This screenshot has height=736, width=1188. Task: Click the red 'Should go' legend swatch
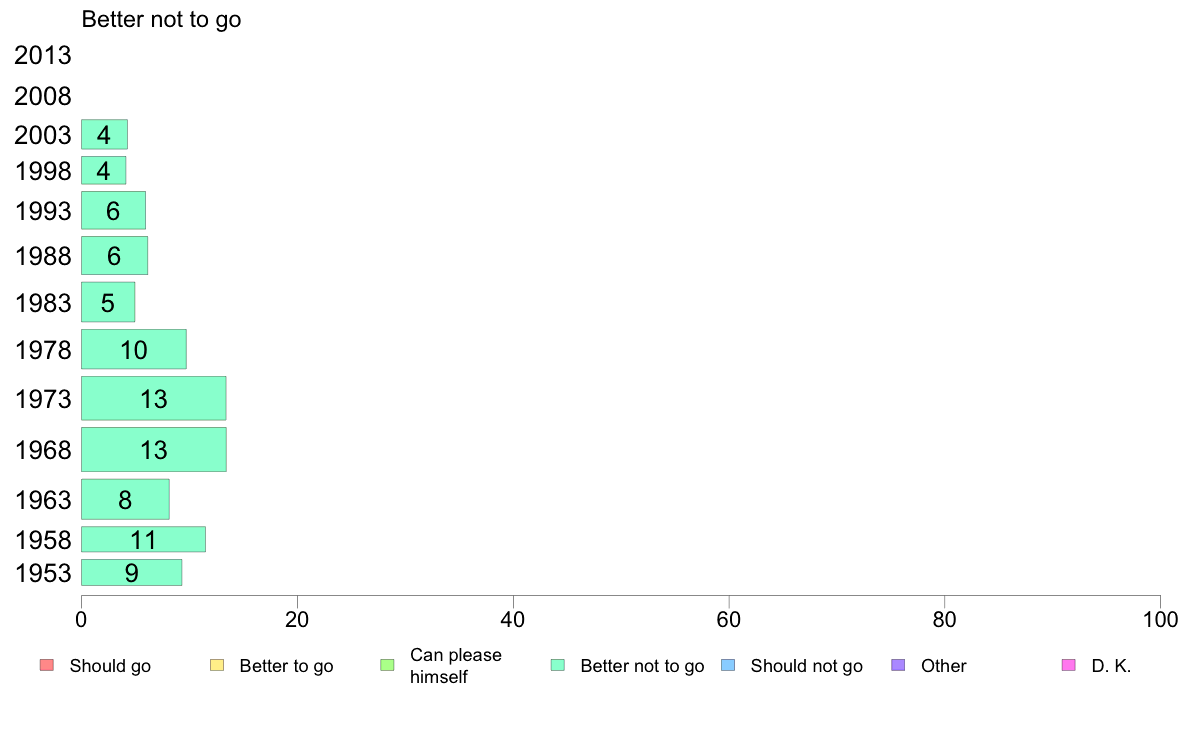point(47,666)
